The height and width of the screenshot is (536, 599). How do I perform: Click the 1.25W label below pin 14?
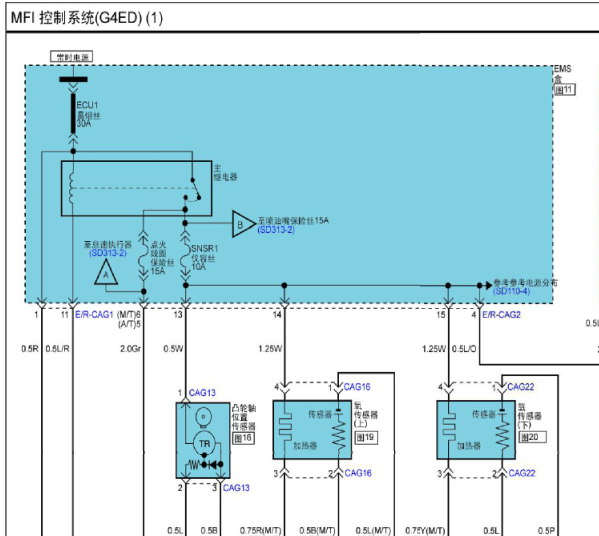270,349
